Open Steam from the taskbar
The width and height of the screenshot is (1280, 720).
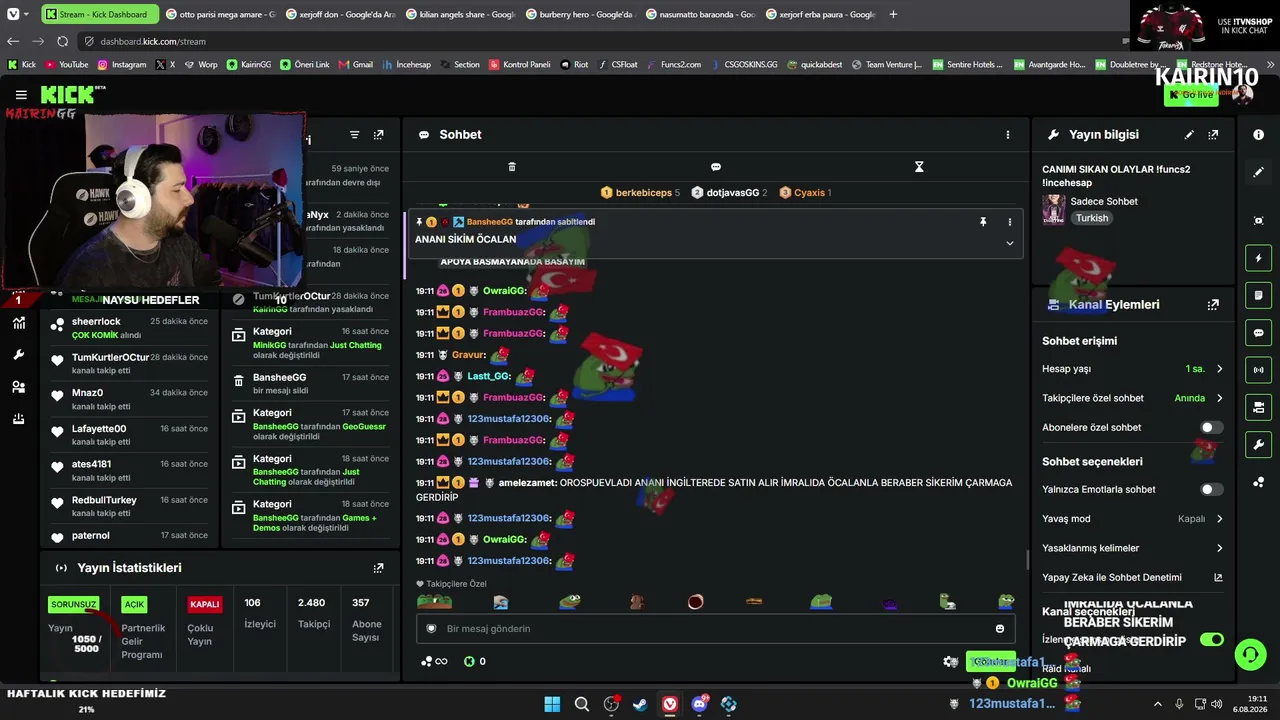coord(640,704)
